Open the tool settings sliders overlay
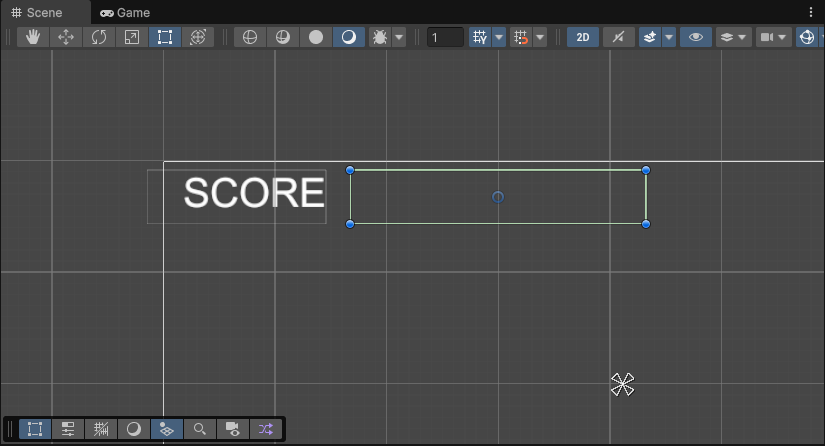Image resolution: width=825 pixels, height=446 pixels. (x=68, y=429)
